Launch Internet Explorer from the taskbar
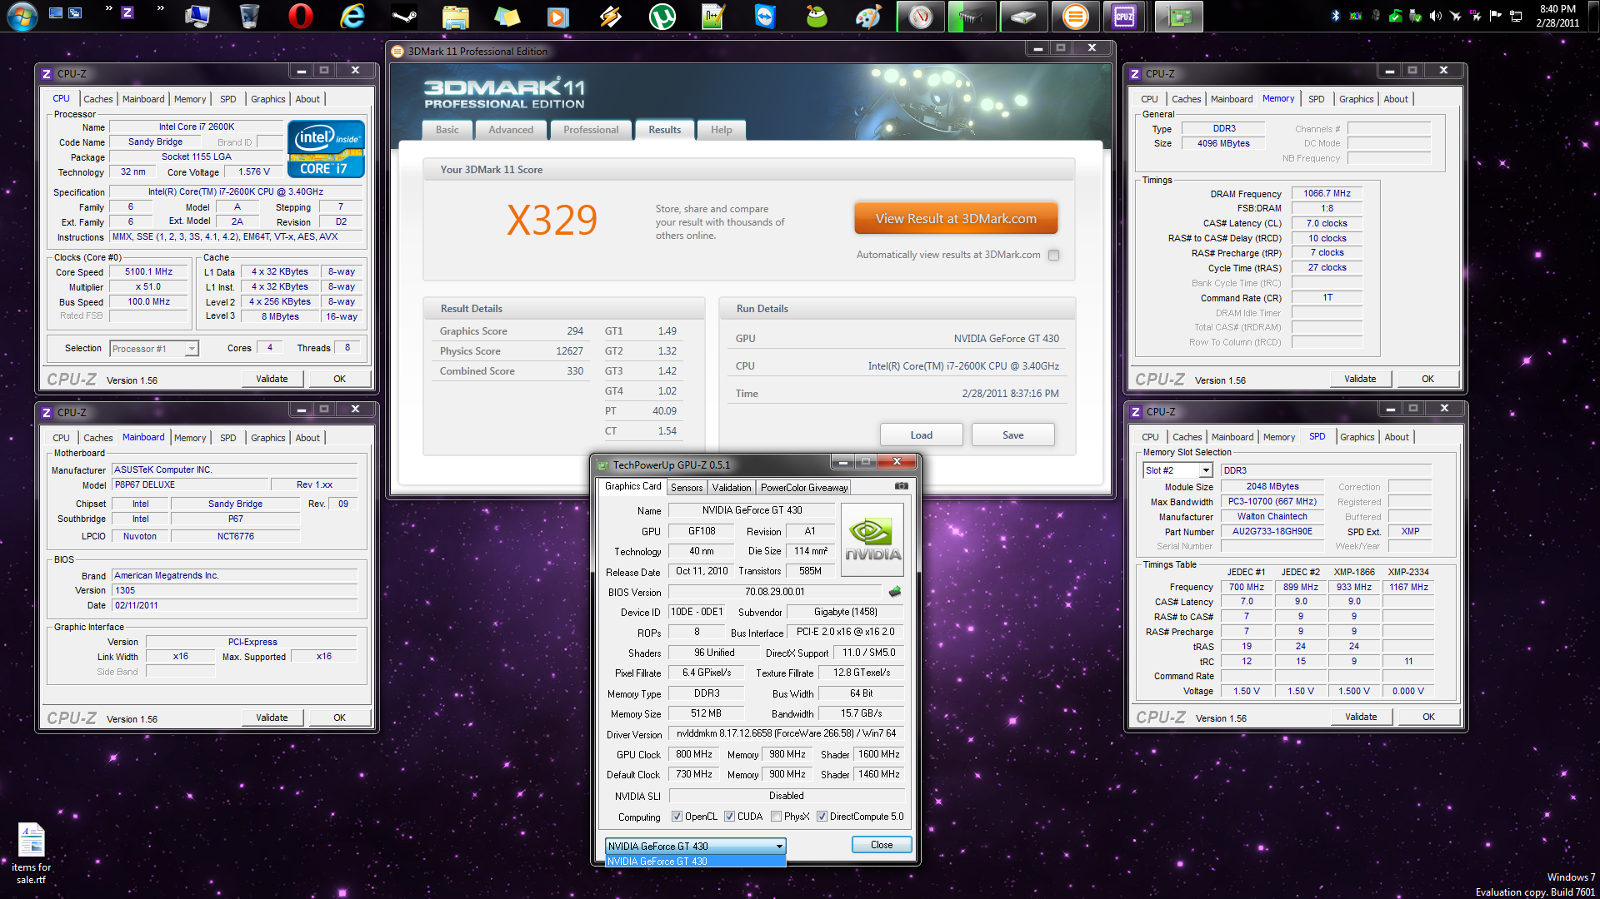 (x=353, y=16)
